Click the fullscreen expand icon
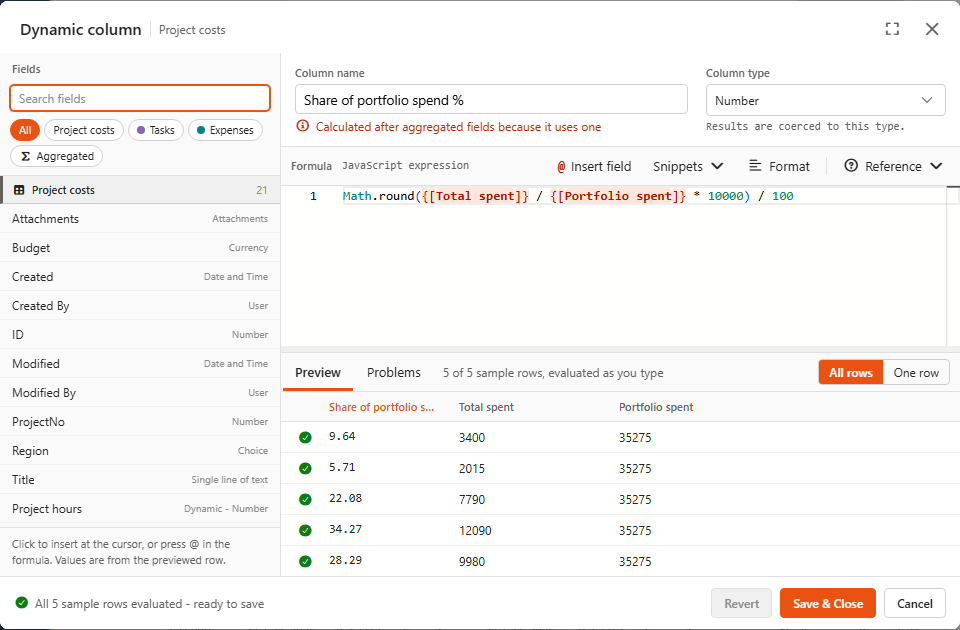The image size is (960, 630). [x=892, y=29]
